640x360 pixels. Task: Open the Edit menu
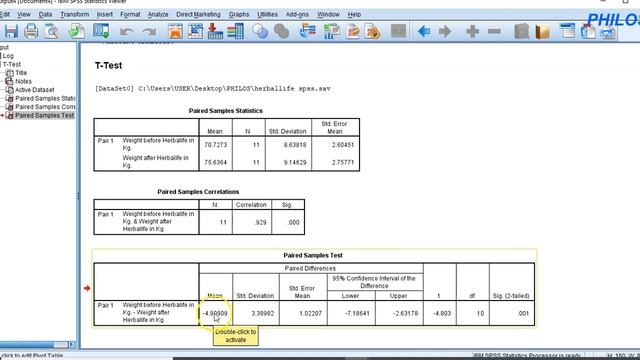(4, 14)
